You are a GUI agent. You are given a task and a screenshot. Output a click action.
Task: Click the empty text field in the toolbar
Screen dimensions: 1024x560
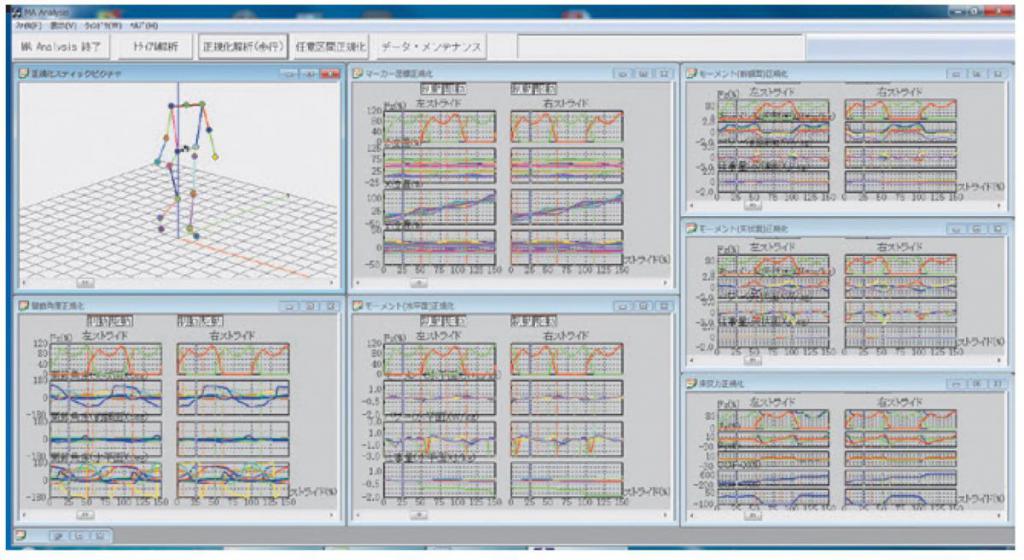[660, 47]
